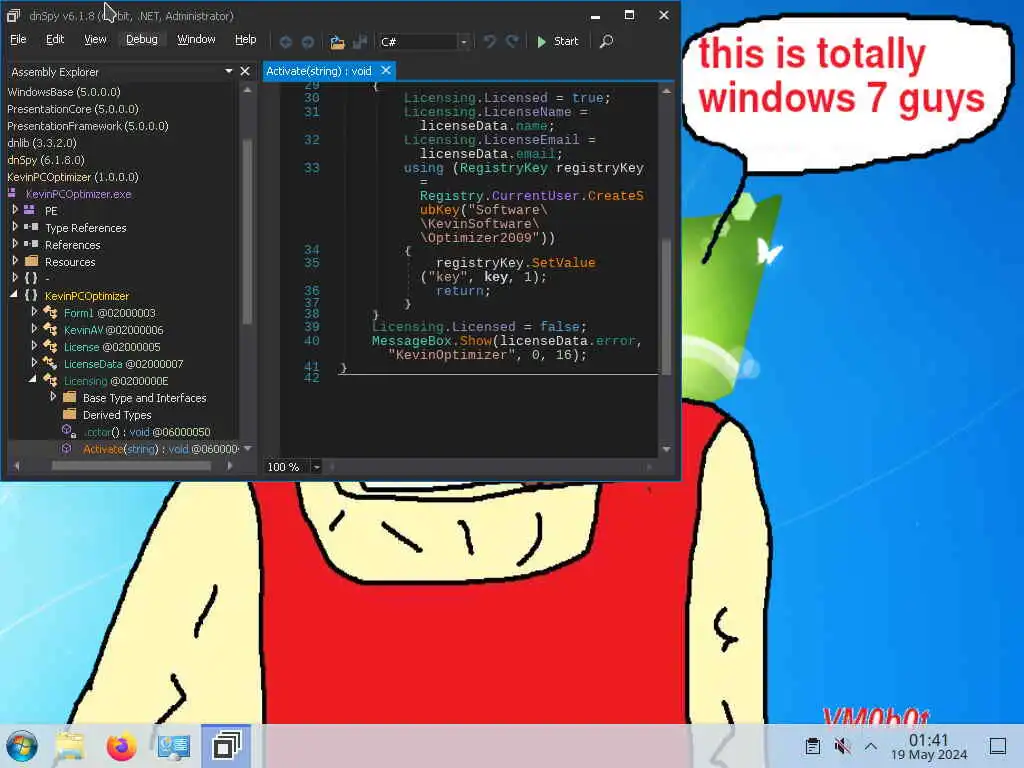Select the Form1 class icon
This screenshot has height=768, width=1024.
(x=50, y=312)
